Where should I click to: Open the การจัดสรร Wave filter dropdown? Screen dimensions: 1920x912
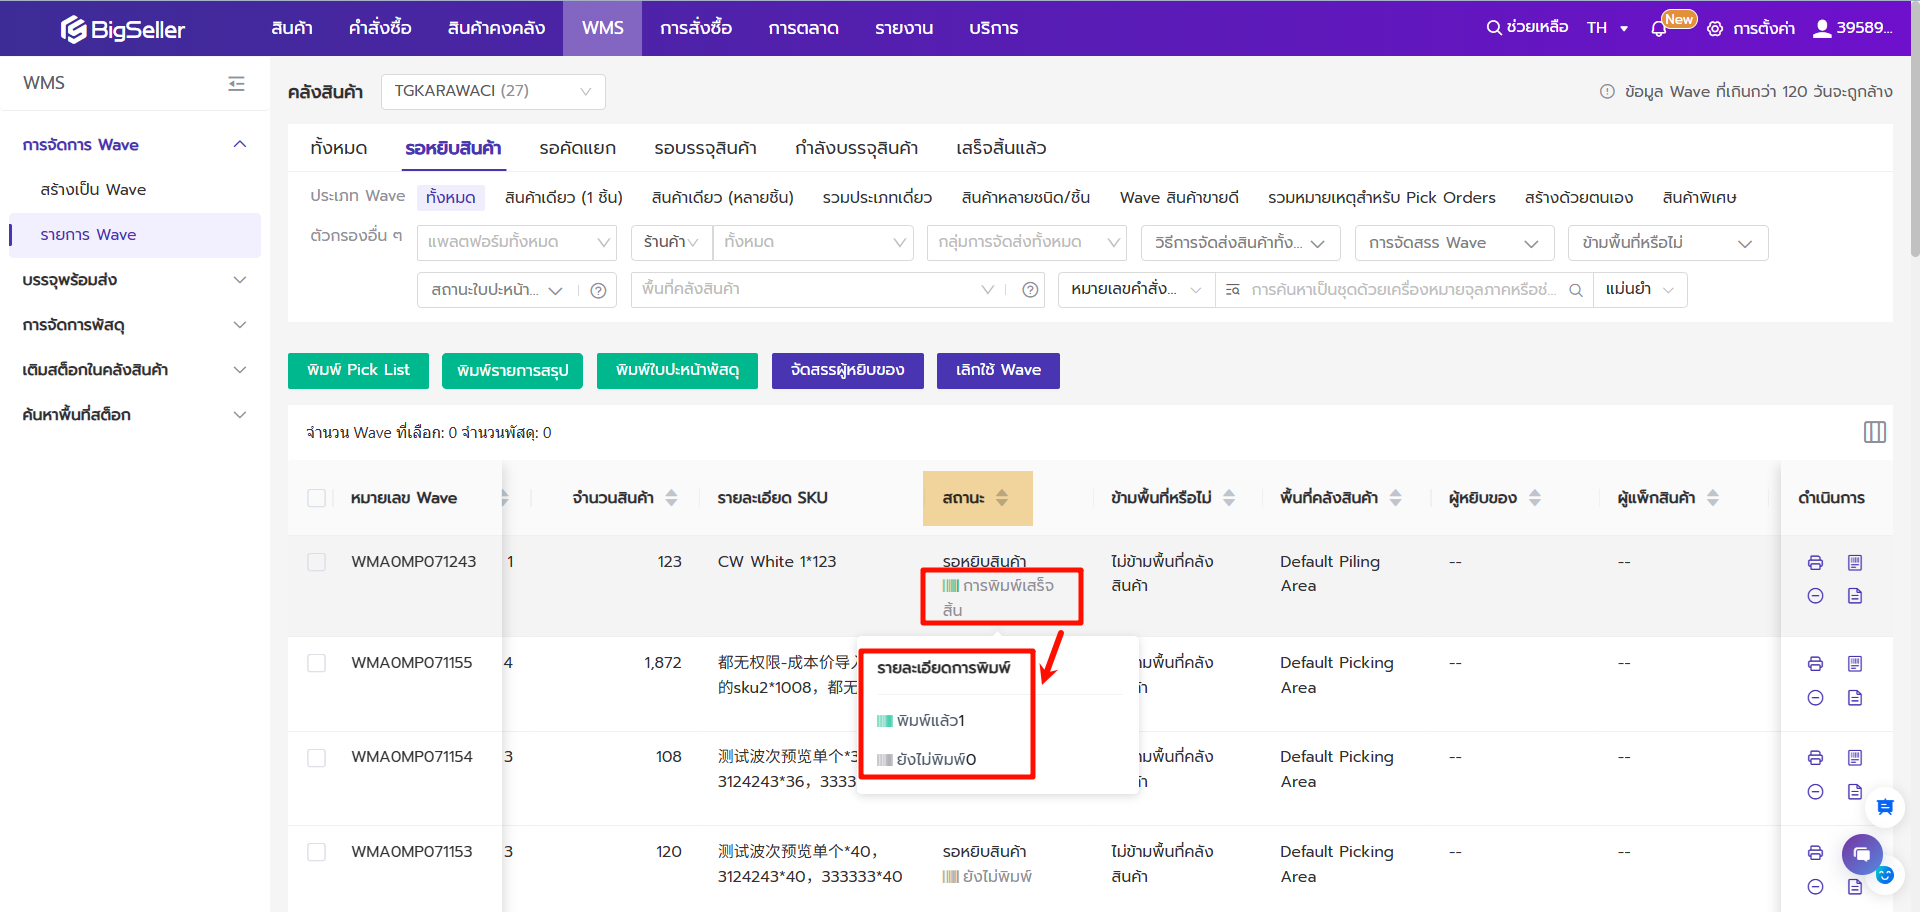tap(1453, 243)
